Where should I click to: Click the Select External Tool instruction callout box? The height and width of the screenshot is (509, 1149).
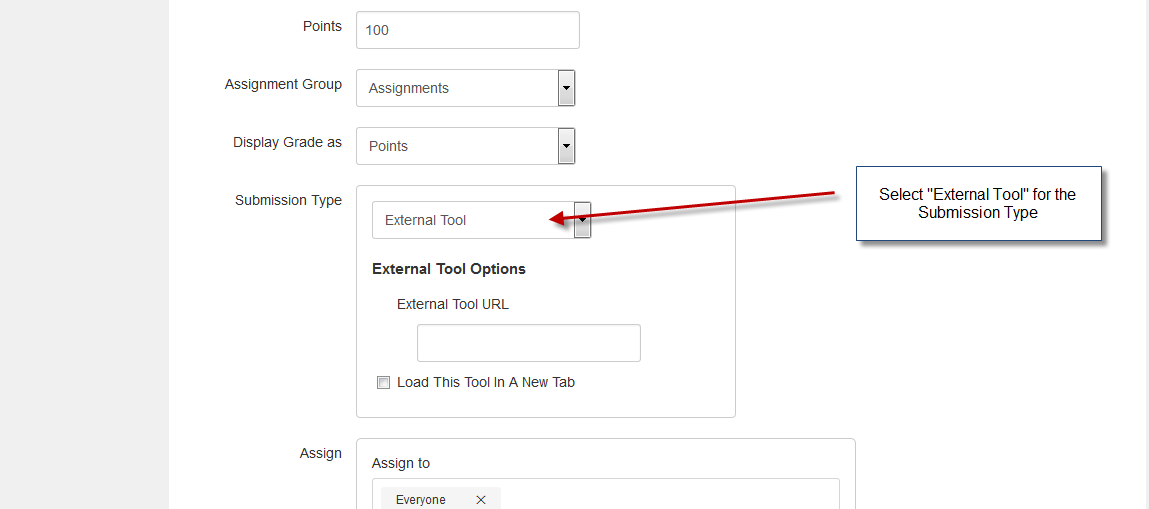click(x=978, y=203)
